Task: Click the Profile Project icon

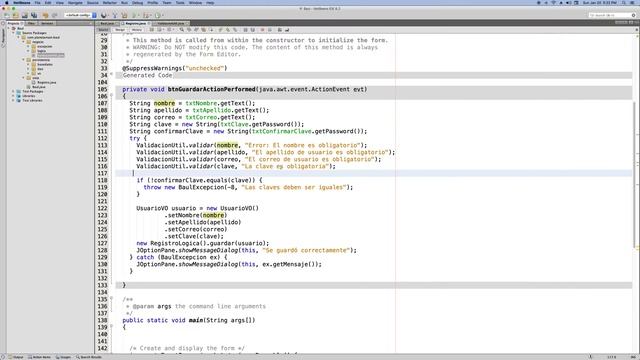Action: [157, 15]
